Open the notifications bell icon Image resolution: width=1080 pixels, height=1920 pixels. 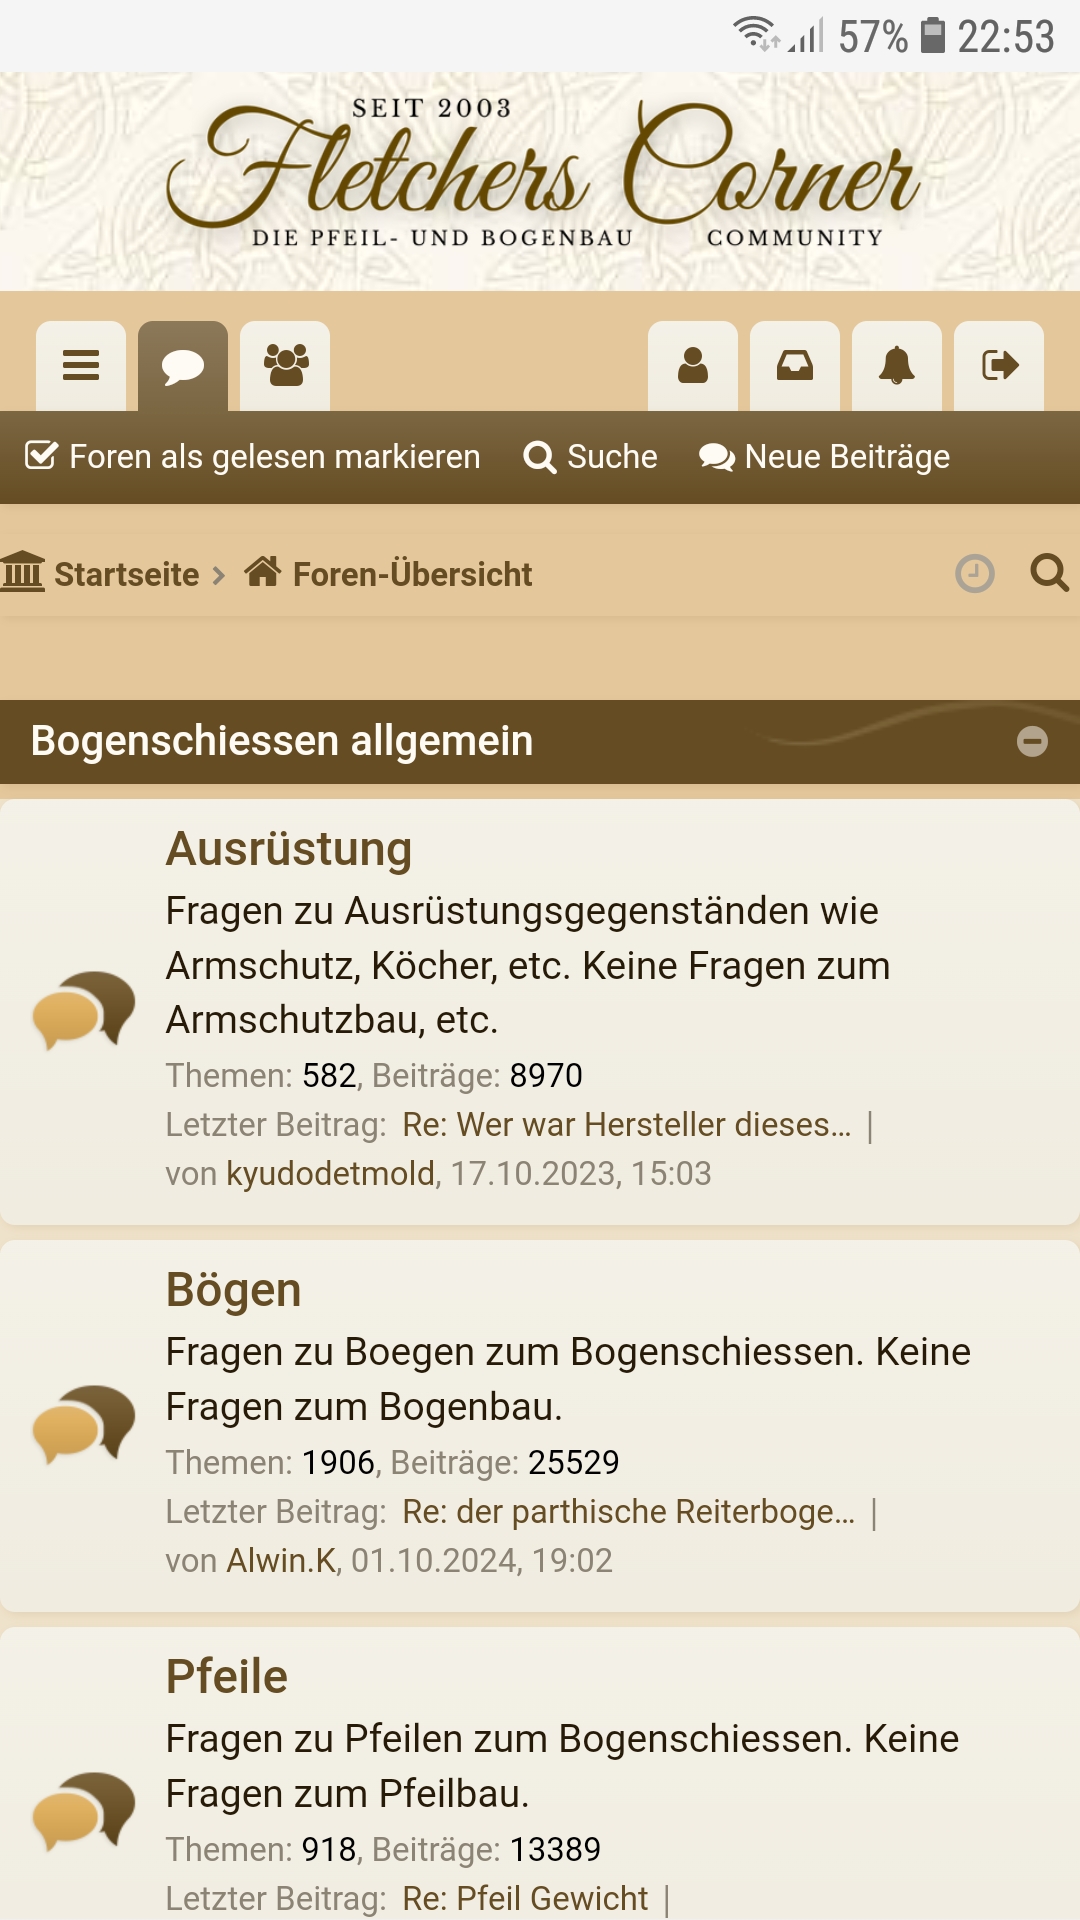coord(897,366)
